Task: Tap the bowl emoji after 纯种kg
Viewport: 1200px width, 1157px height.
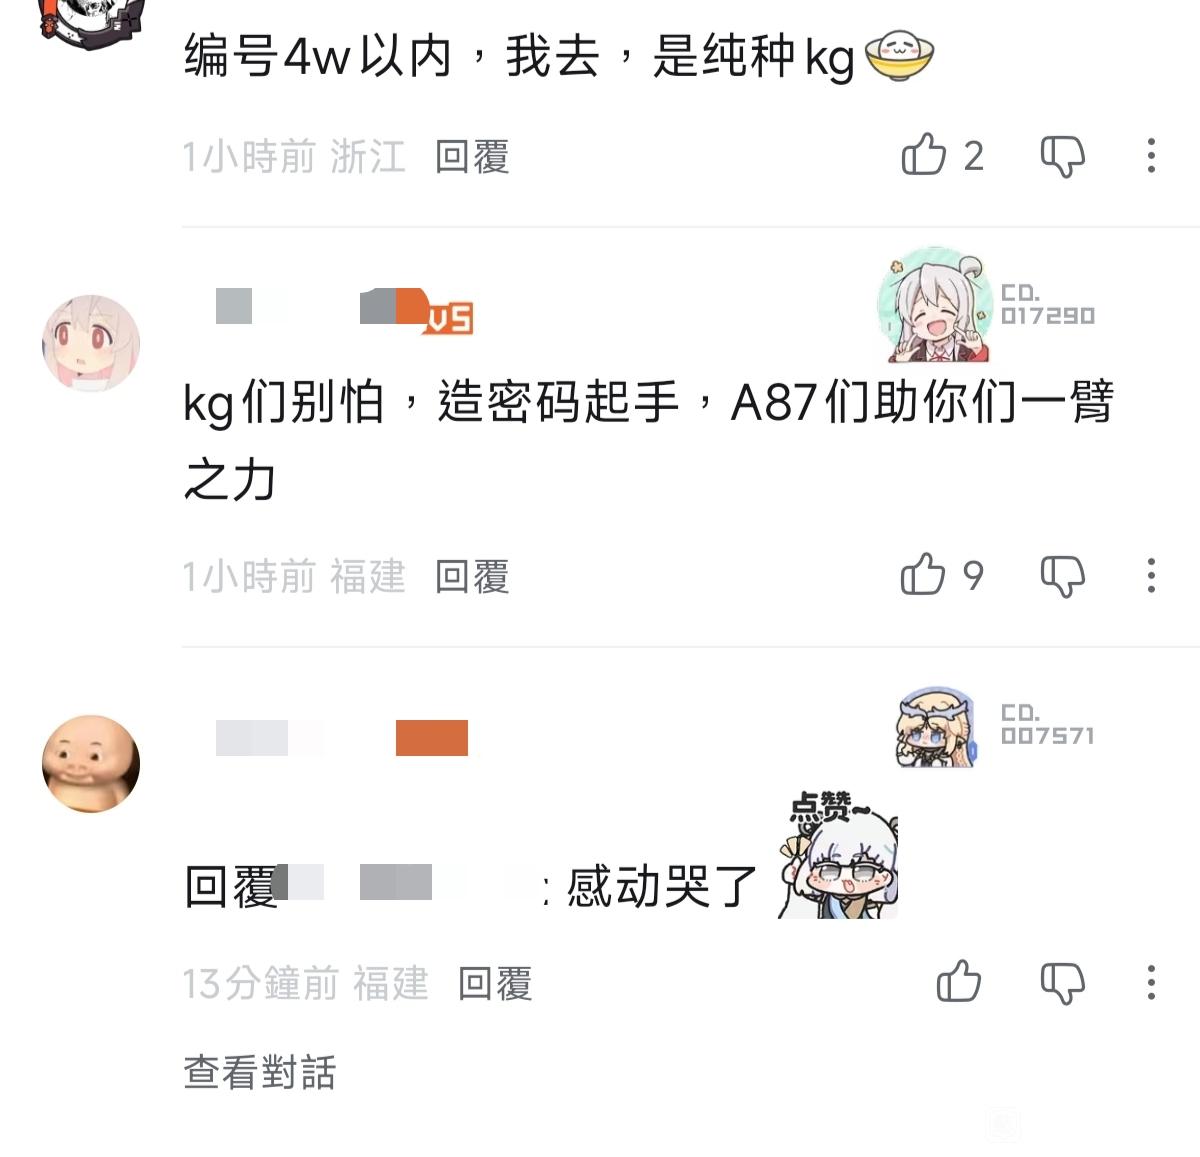Action: pos(898,55)
